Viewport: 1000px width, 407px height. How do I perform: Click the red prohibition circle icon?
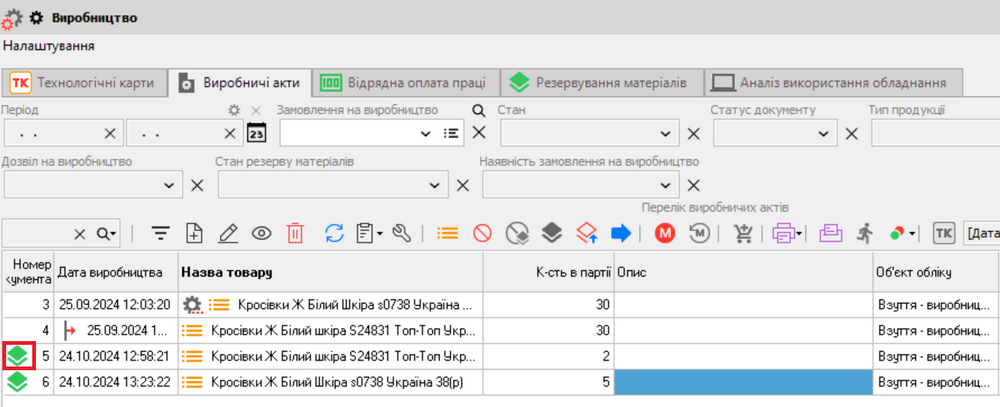(482, 233)
